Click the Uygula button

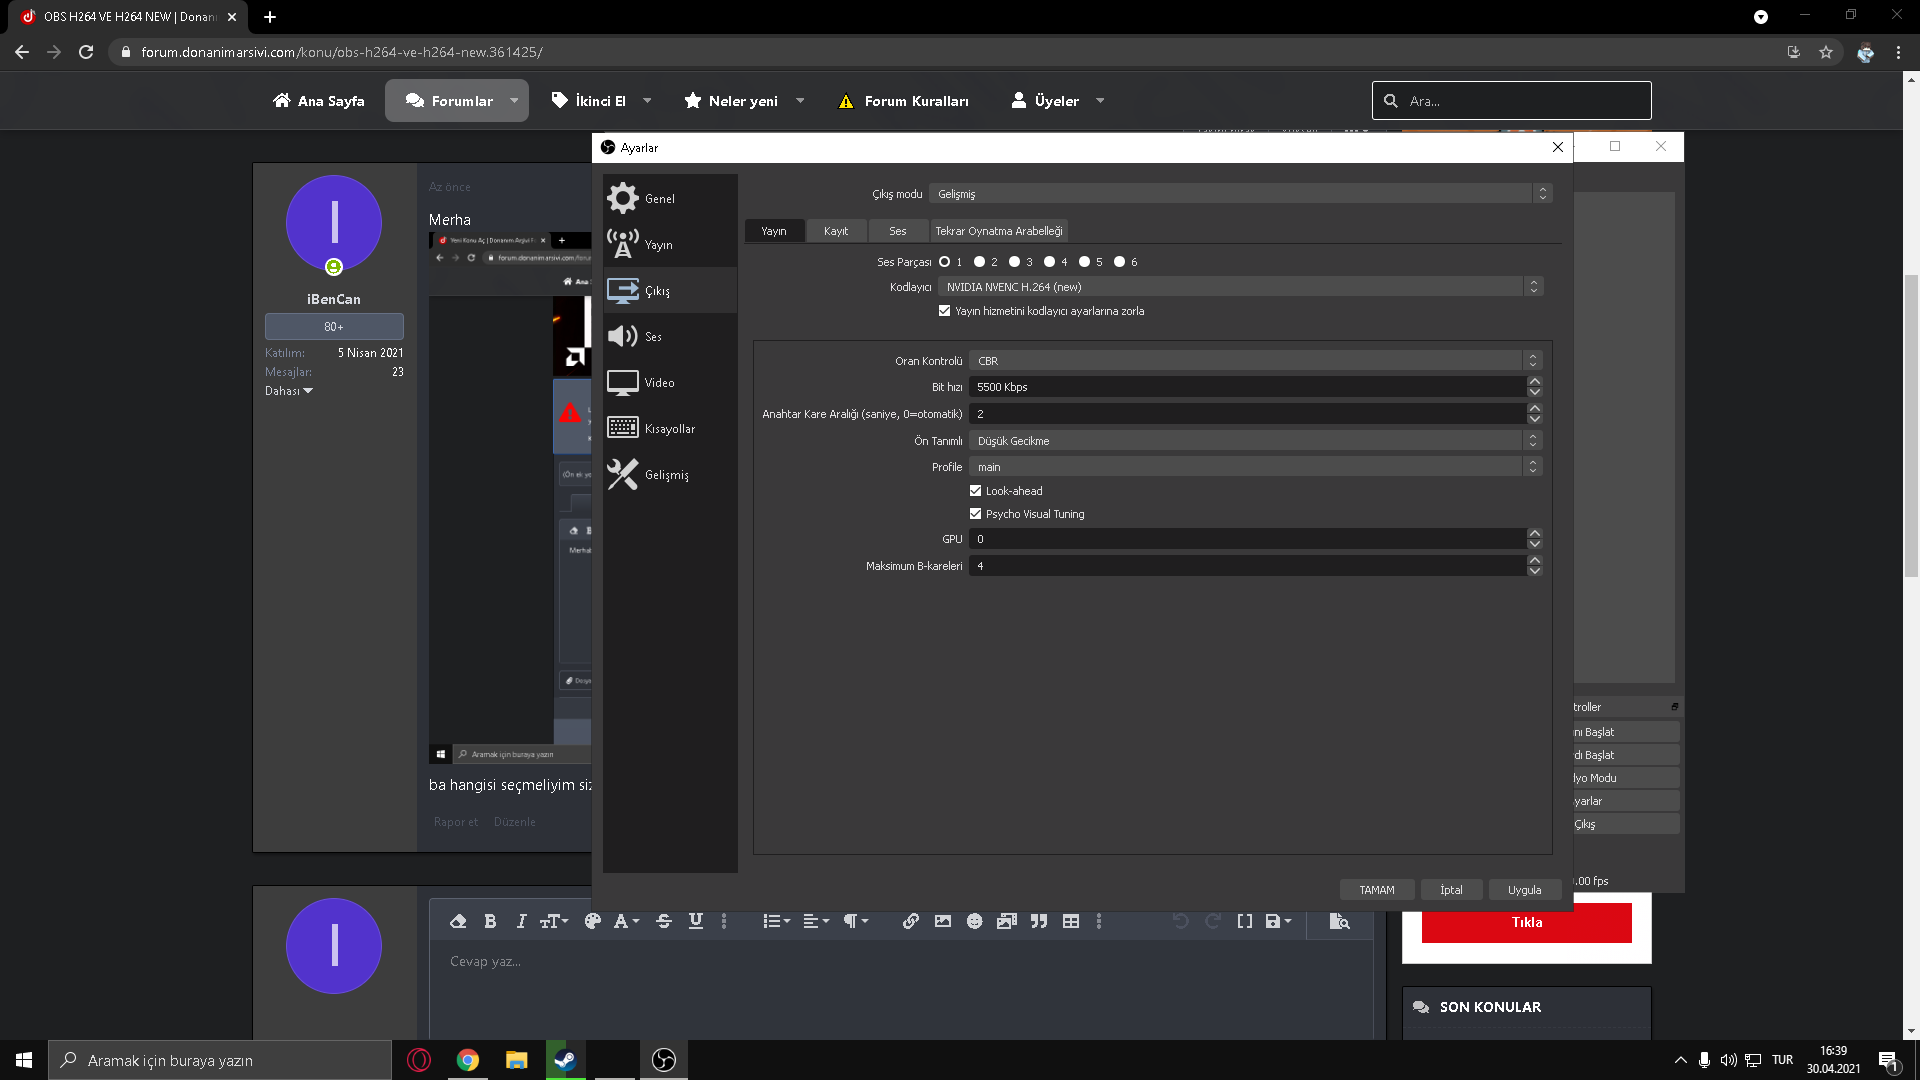tap(1524, 890)
